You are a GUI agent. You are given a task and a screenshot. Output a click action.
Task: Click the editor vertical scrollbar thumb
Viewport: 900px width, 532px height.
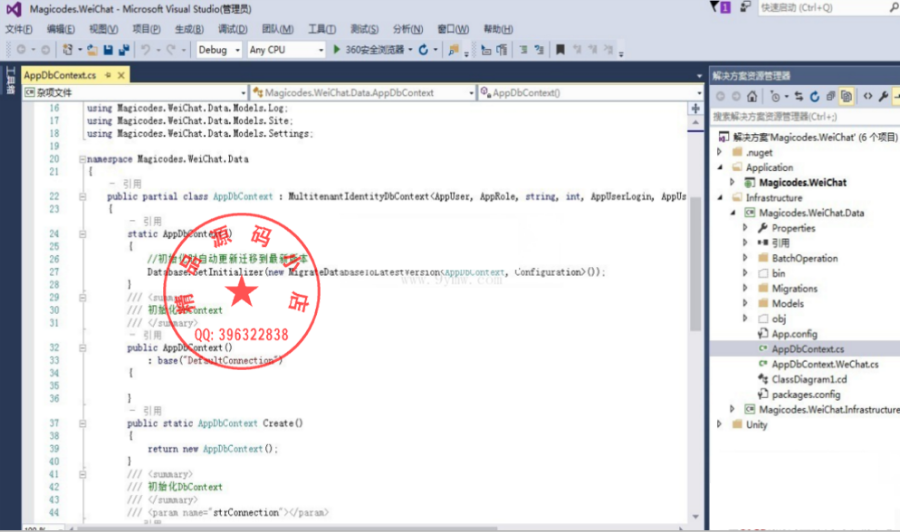(x=695, y=264)
